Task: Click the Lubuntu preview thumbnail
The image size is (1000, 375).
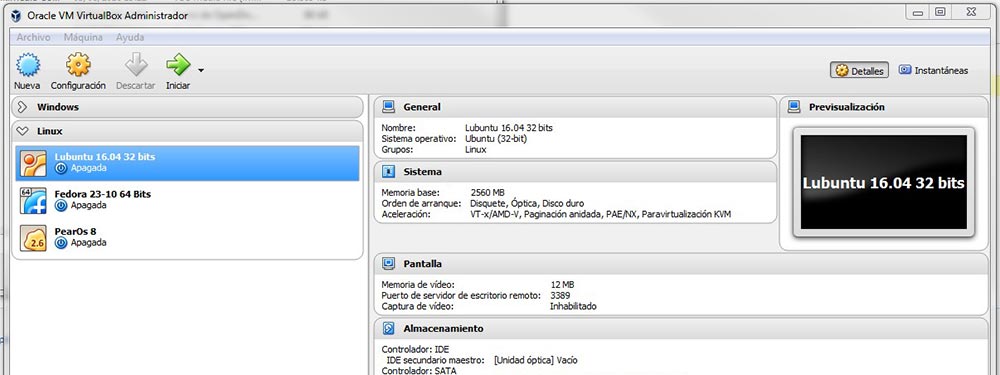Action: (883, 182)
